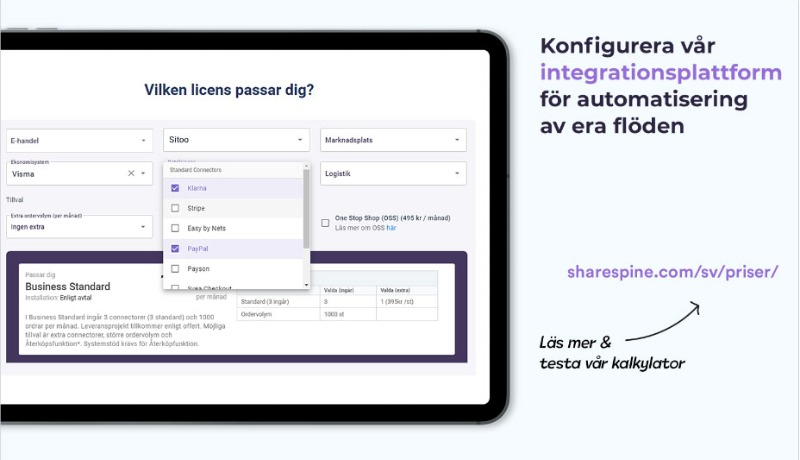
Task: Open the E-handel dropdown
Action: (80, 140)
